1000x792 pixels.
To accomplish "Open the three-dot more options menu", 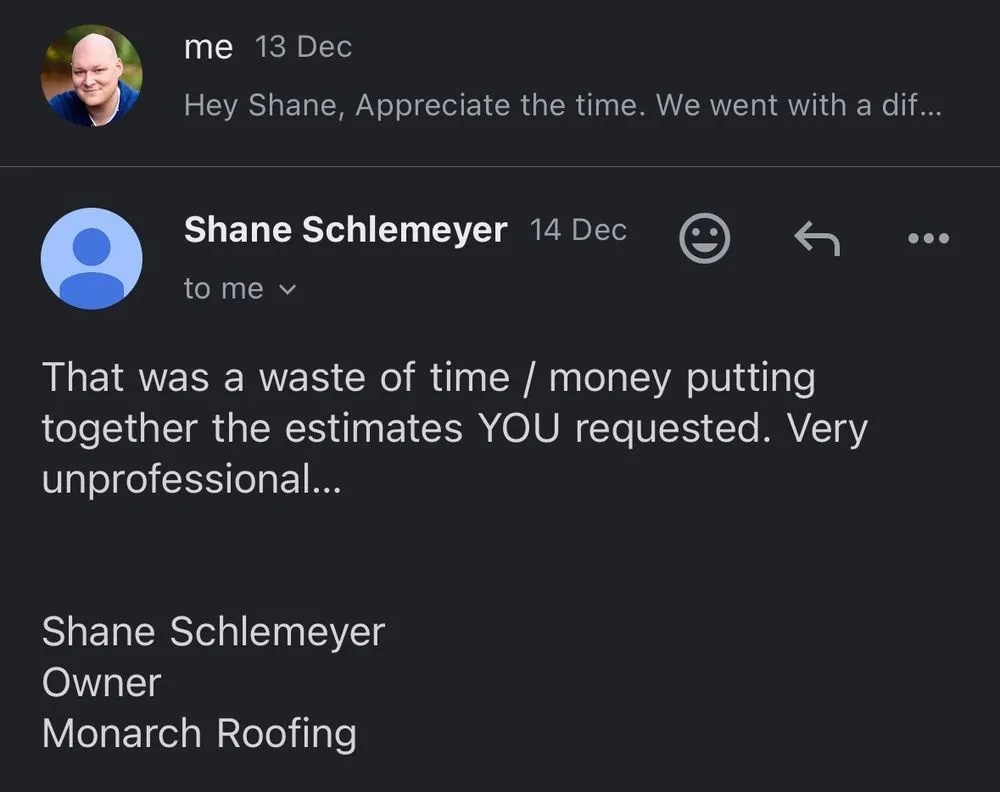I will tap(928, 237).
